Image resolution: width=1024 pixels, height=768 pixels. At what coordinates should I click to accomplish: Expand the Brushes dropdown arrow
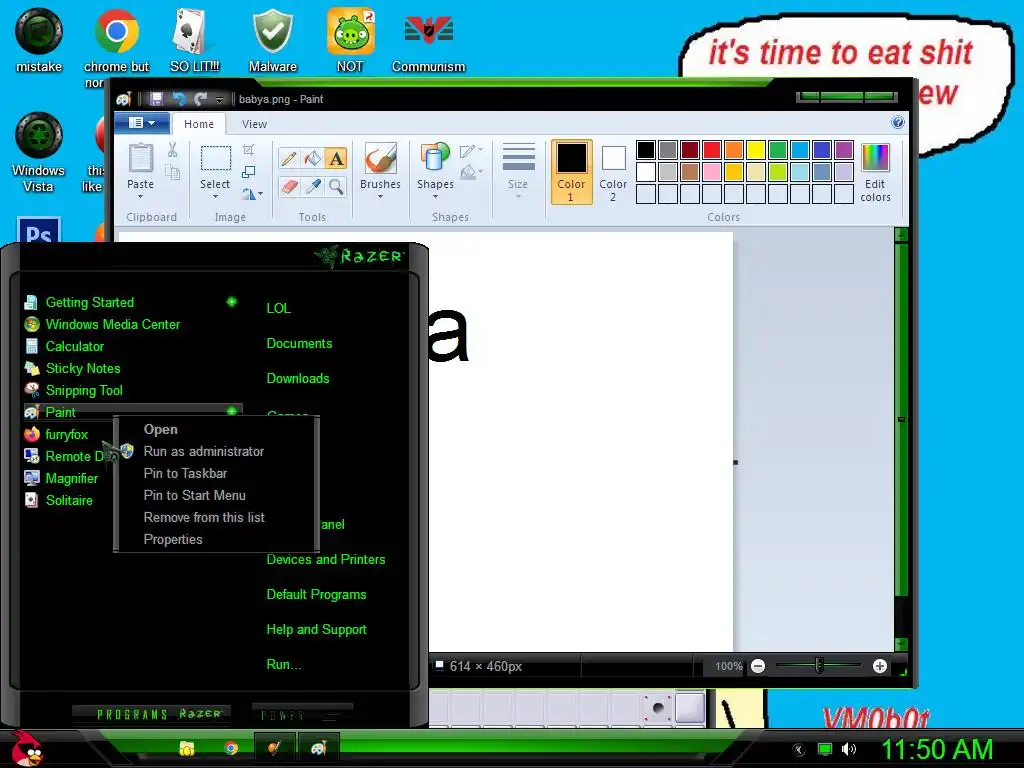[380, 197]
